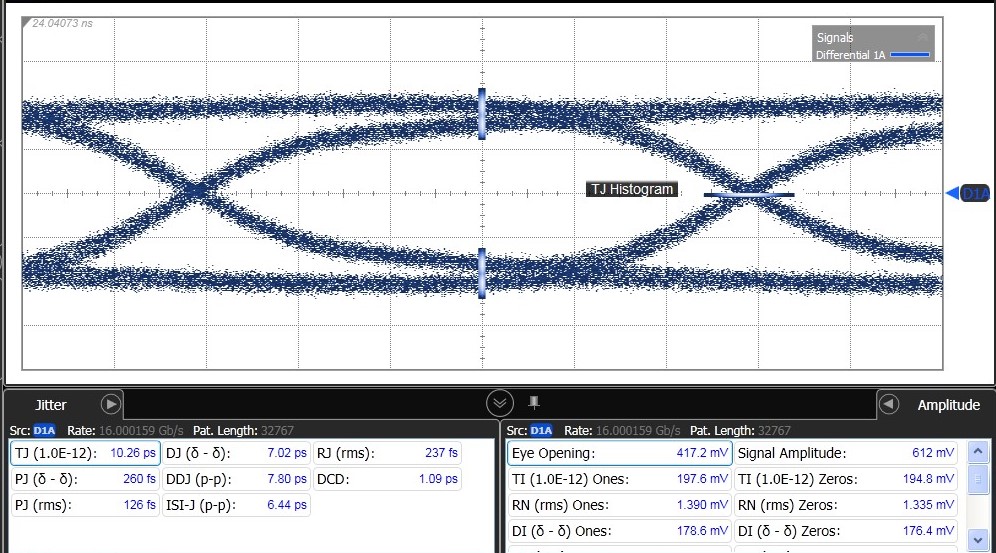Click the D1A channel marker at right edge
This screenshot has width=996, height=553.
[x=969, y=193]
